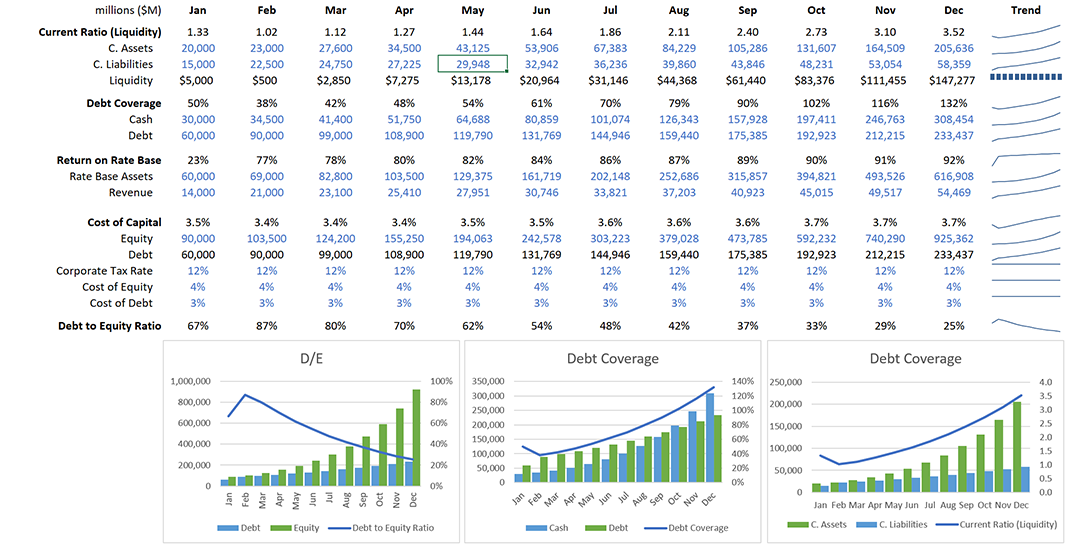Screen dimensions: 1080x557
Task: Select the middle Debt Coverage chart title
Action: [612, 359]
